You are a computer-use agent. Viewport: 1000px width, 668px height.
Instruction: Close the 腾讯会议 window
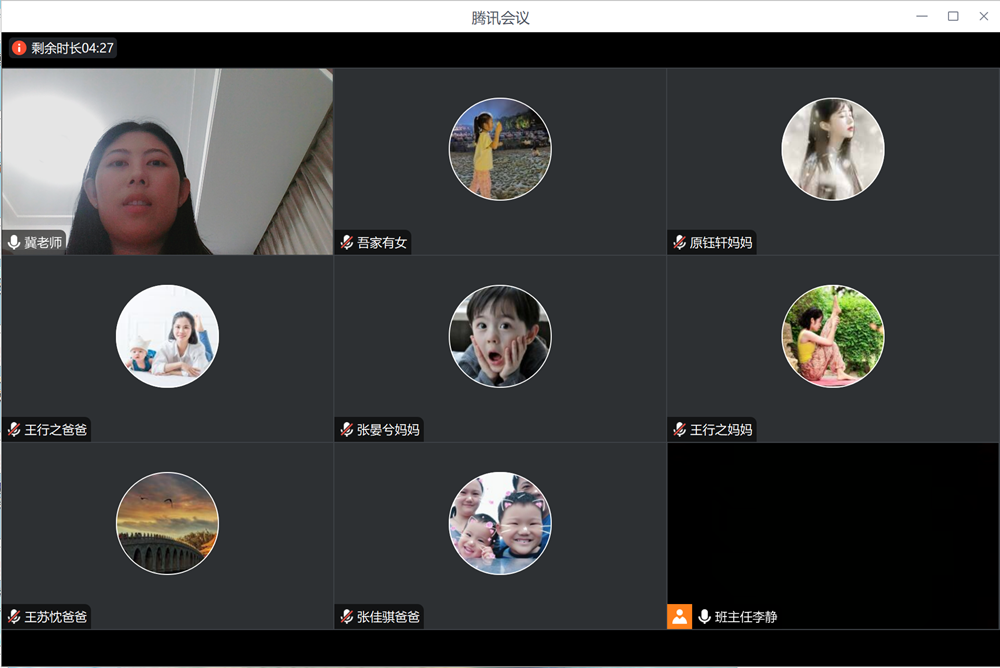pyautogui.click(x=983, y=16)
